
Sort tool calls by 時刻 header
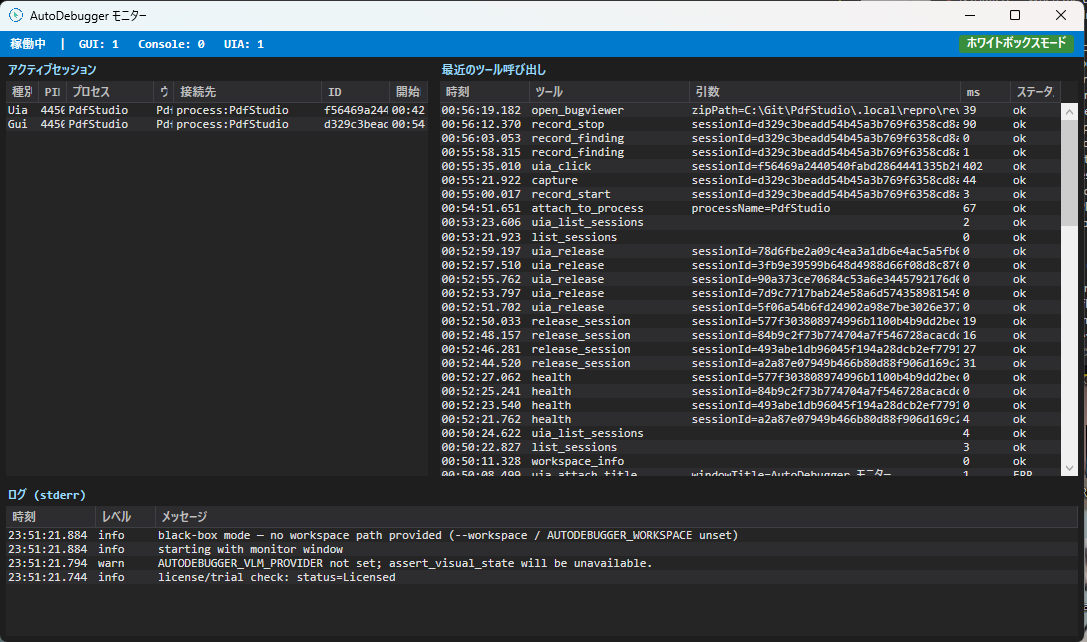(x=484, y=92)
